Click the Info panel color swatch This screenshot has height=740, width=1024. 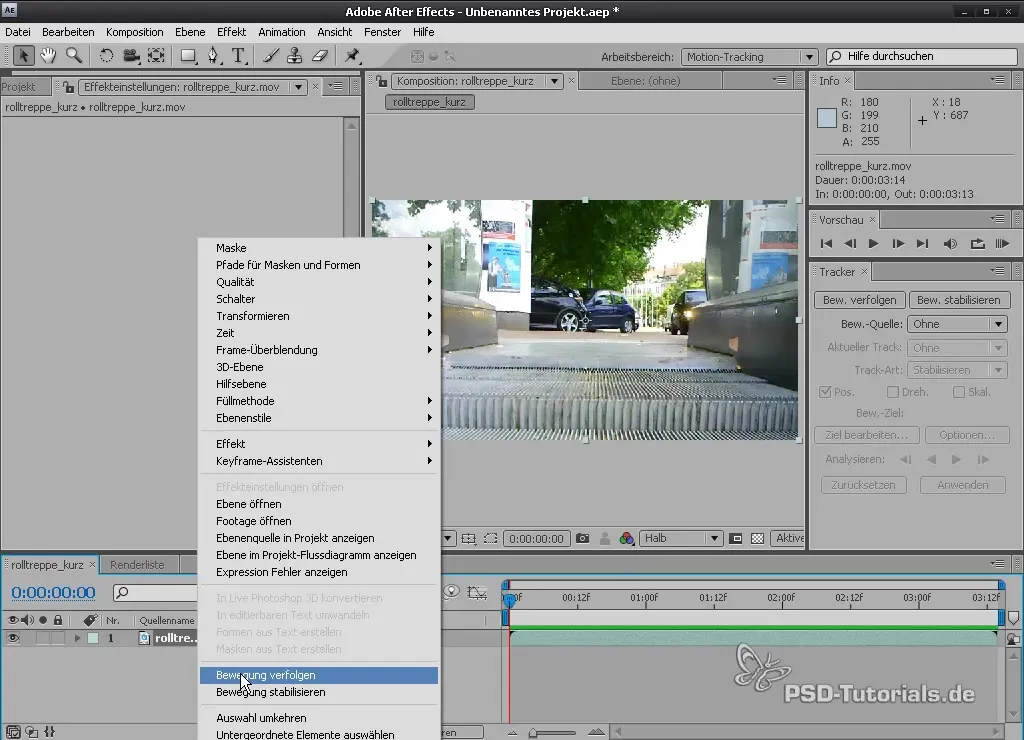coord(826,118)
